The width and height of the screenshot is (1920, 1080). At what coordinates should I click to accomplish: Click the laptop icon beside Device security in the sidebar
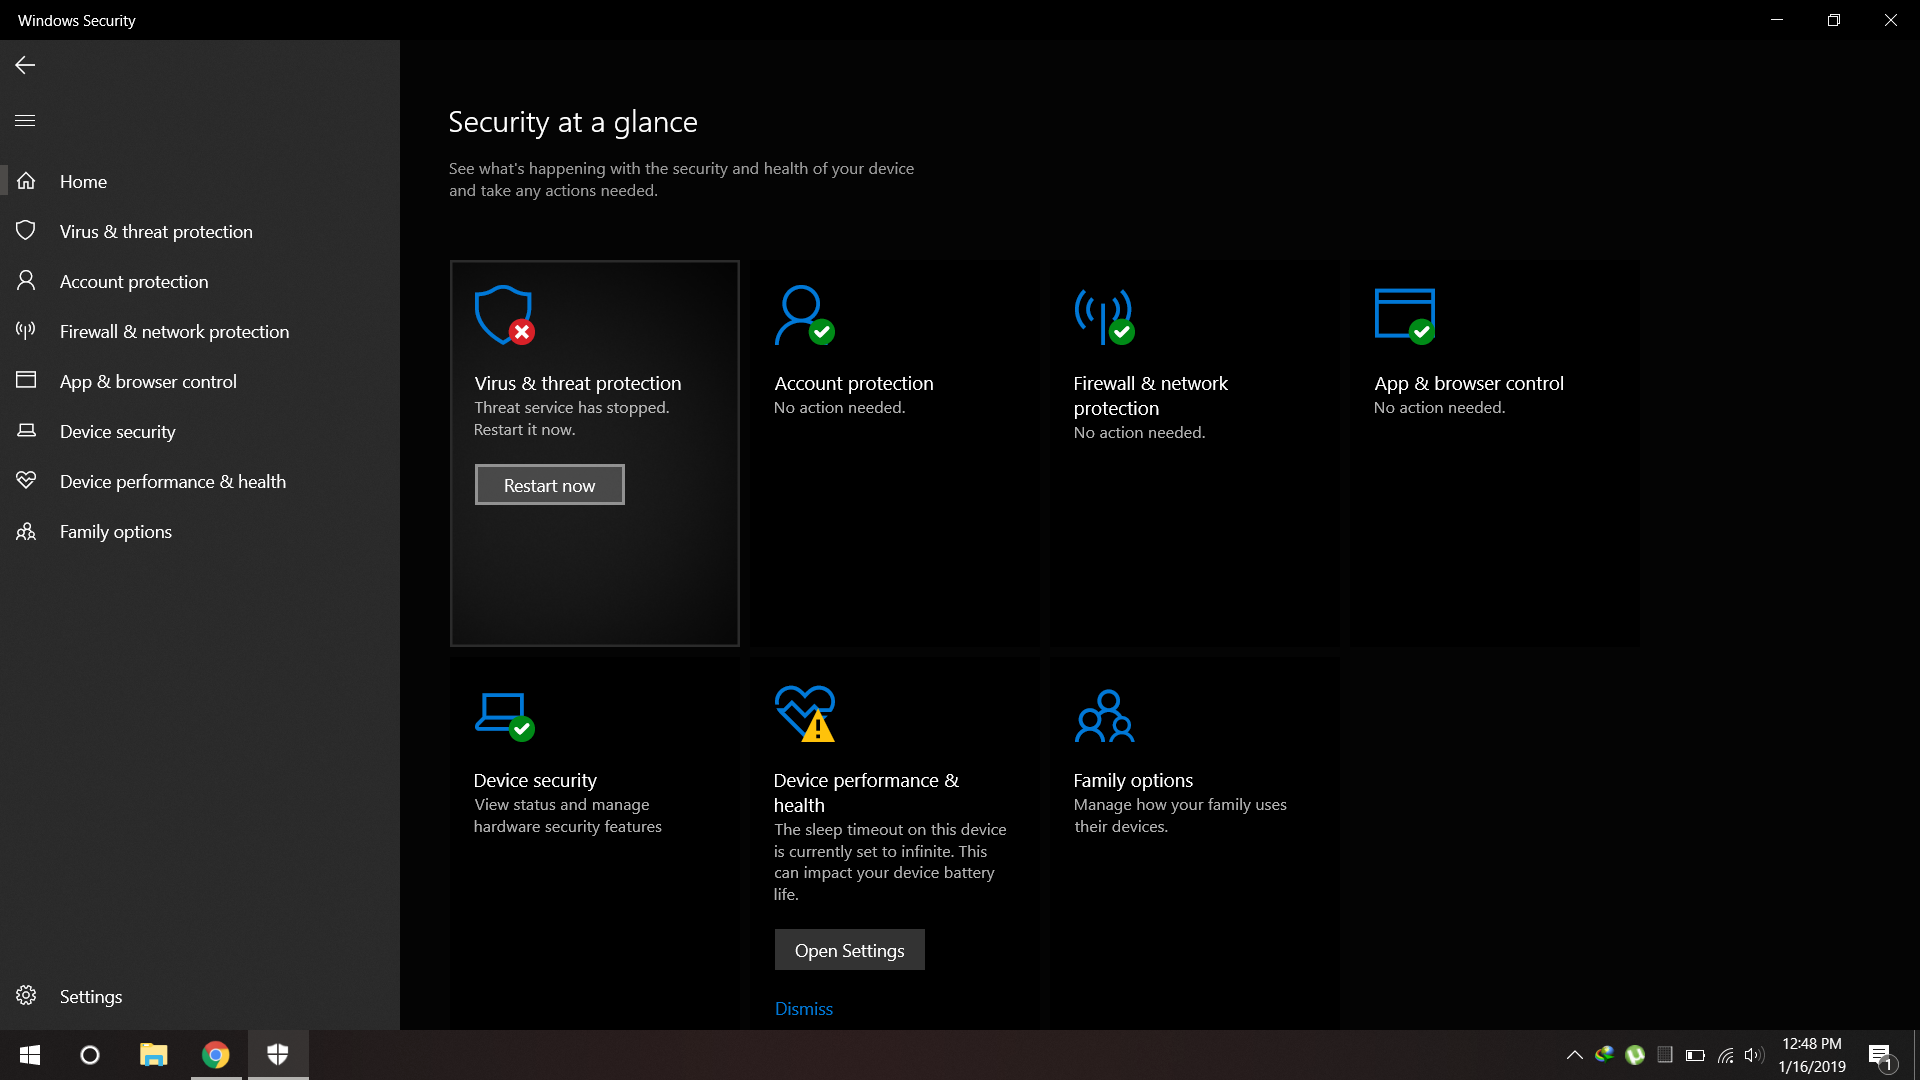click(x=26, y=430)
